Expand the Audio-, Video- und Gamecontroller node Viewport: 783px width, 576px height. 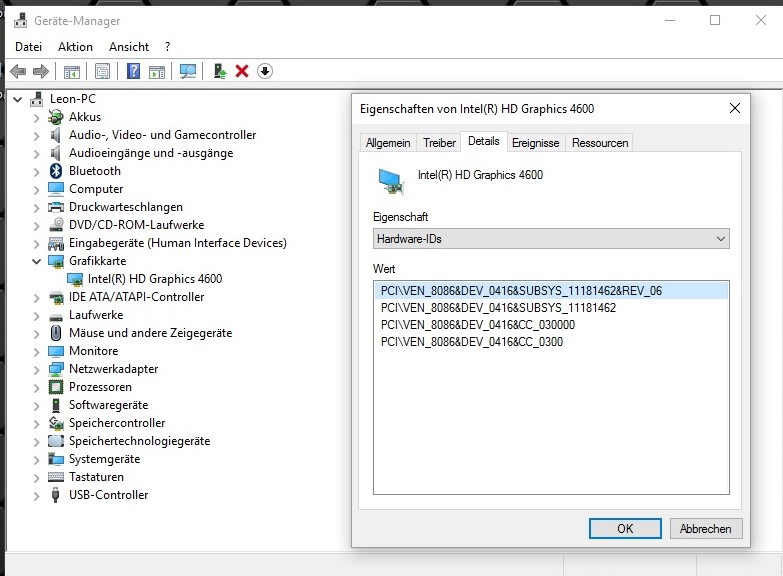point(36,135)
